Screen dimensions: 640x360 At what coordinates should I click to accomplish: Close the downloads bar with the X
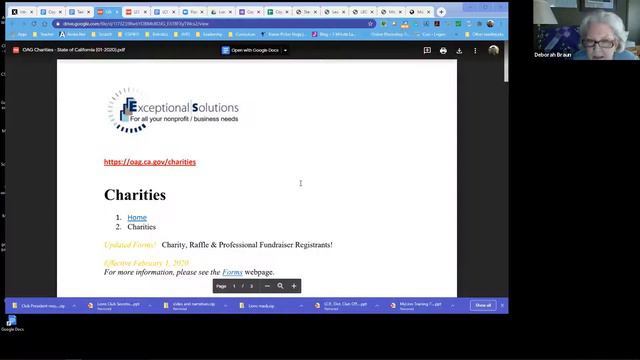[502, 305]
